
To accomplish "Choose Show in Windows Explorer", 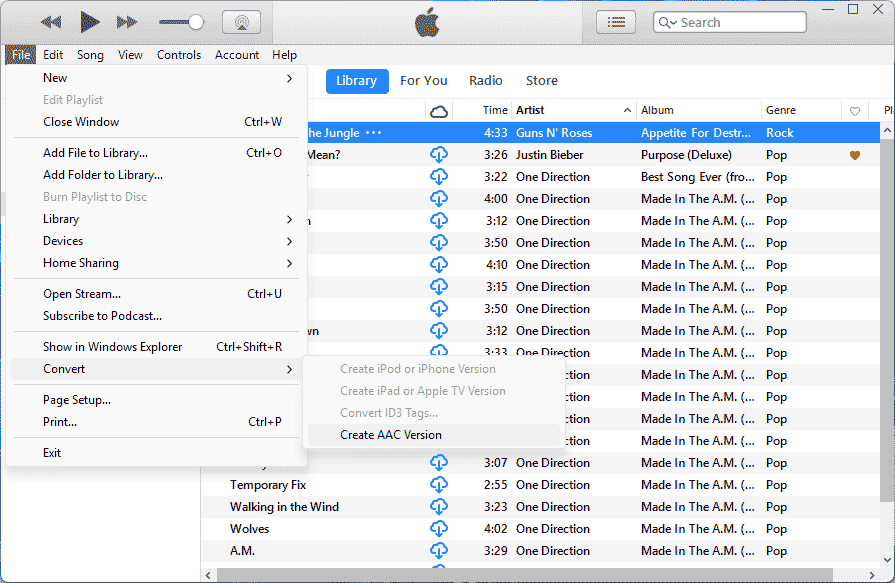I will coord(156,347).
